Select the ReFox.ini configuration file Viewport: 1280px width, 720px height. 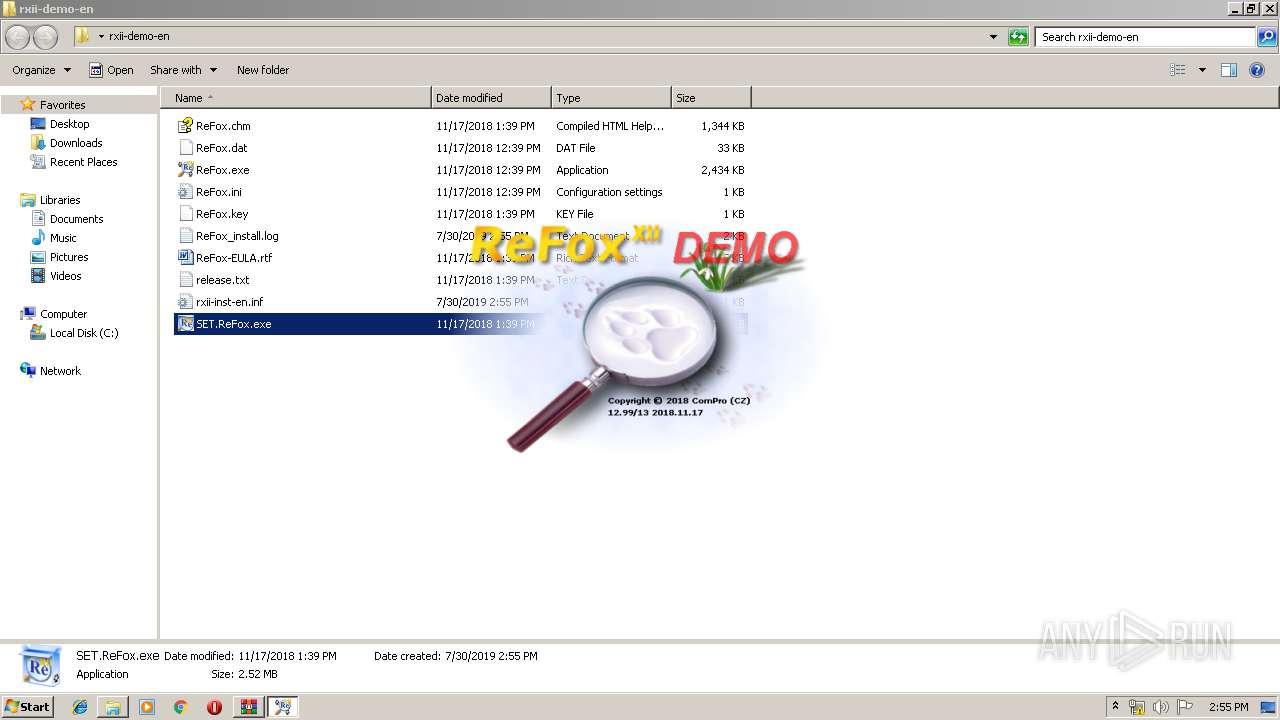(x=218, y=192)
